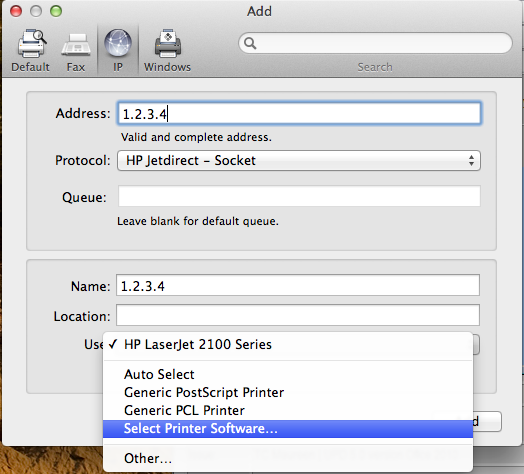Click the Address field containing 1.2.3.4

tap(299, 114)
